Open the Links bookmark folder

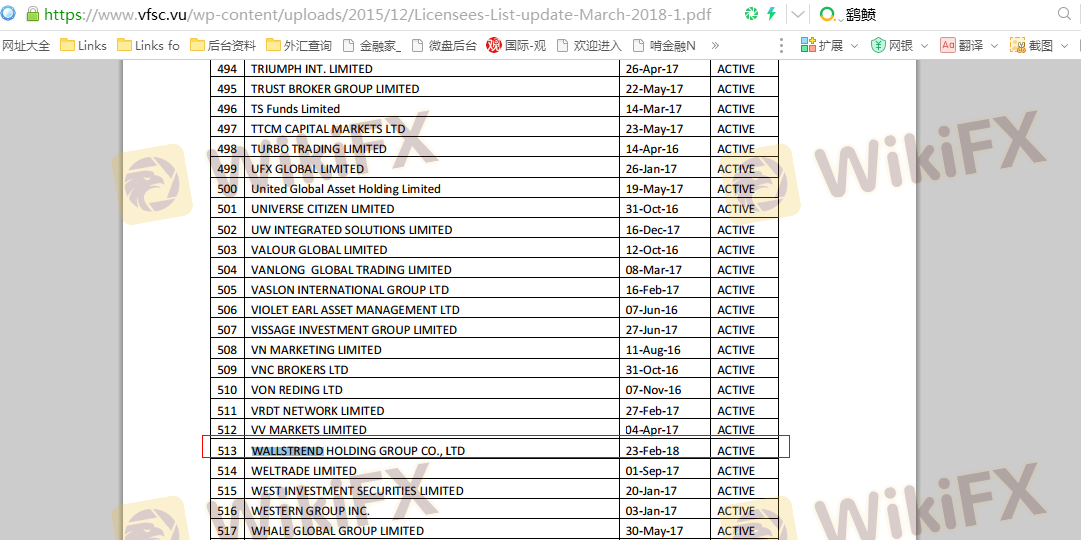(83, 46)
